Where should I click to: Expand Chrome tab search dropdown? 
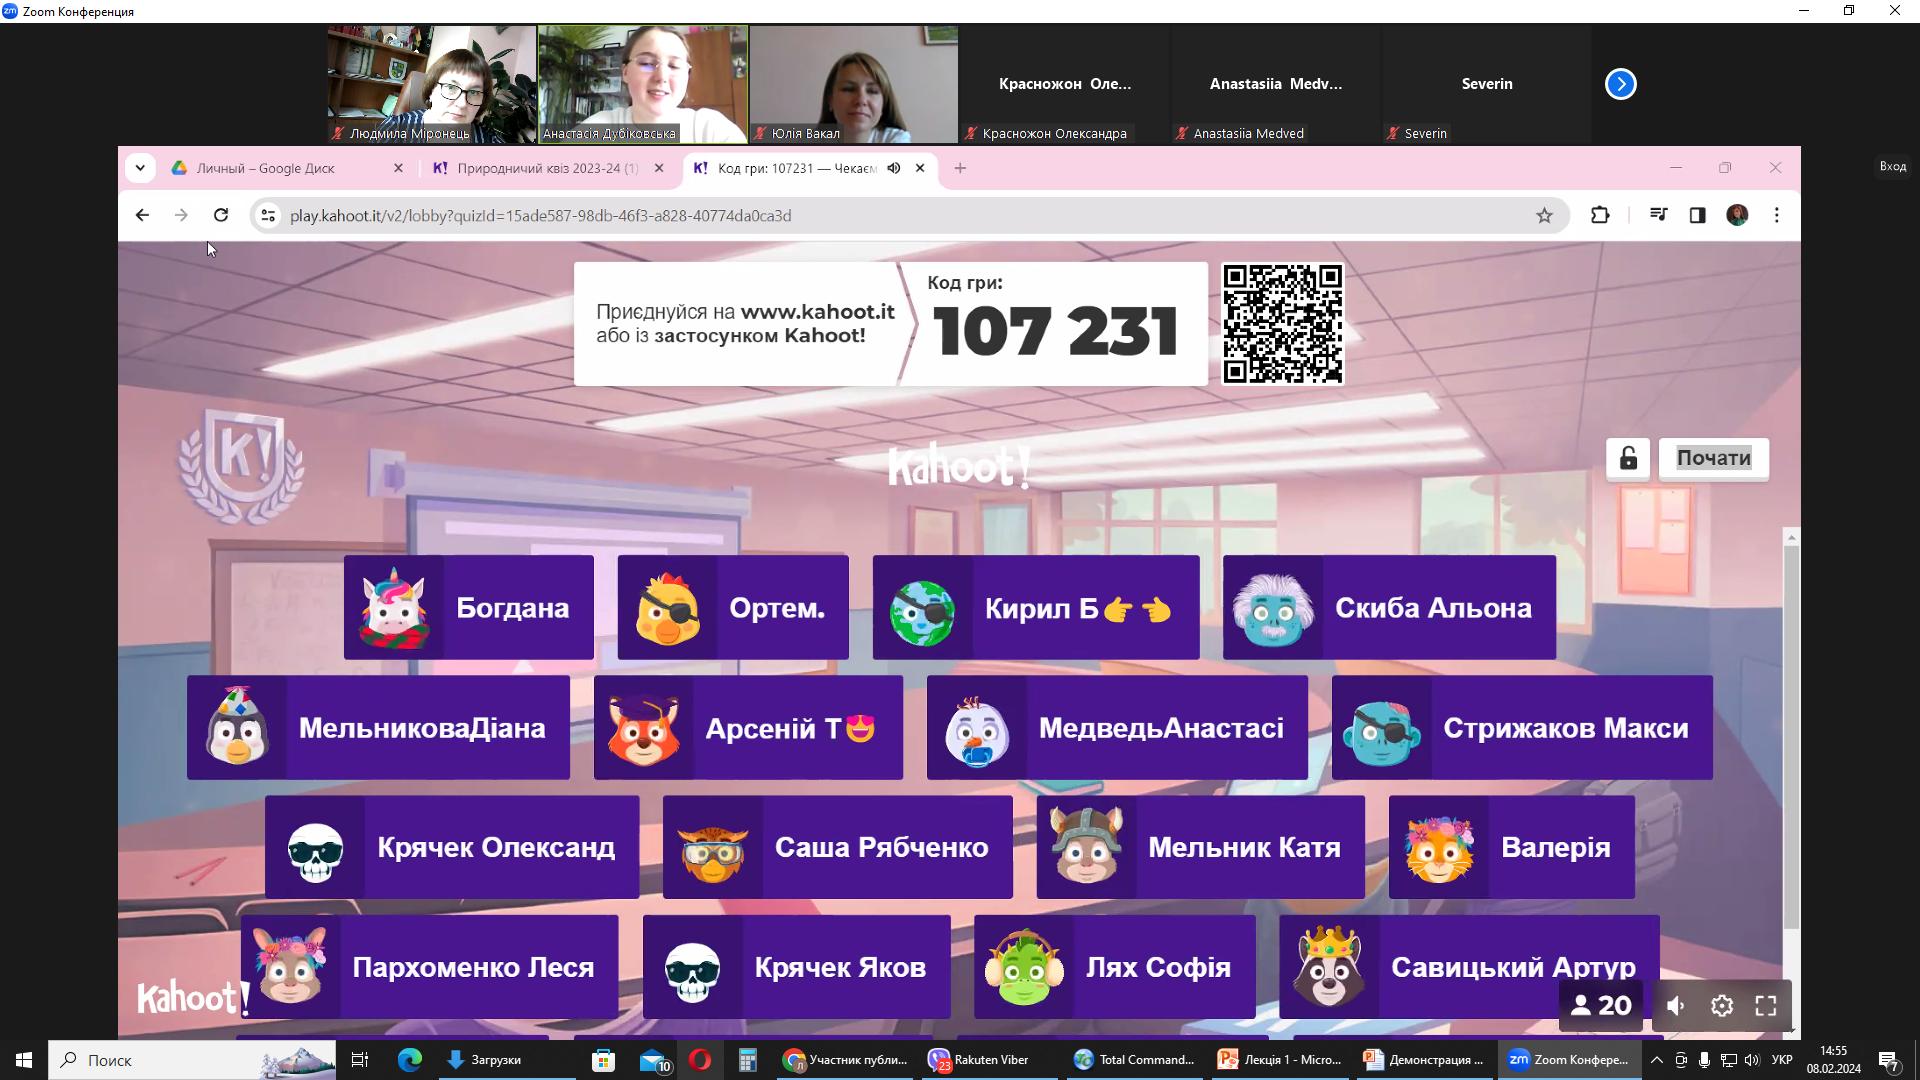140,168
